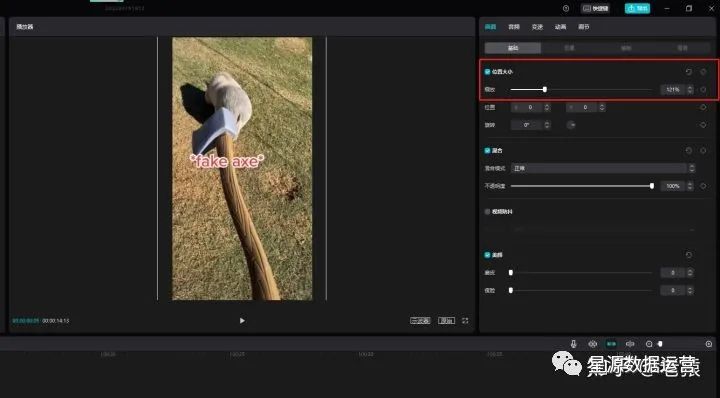Click the position X input field
The image size is (720, 398).
pos(527,107)
